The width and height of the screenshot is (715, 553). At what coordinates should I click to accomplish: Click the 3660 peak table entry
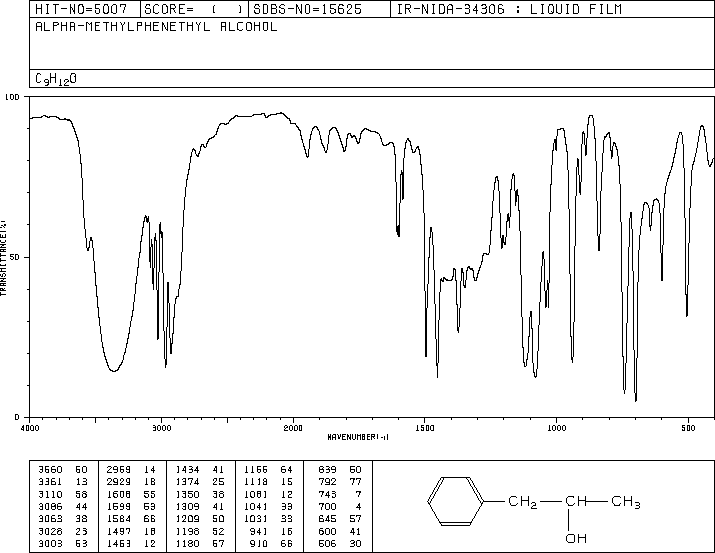pos(50,470)
